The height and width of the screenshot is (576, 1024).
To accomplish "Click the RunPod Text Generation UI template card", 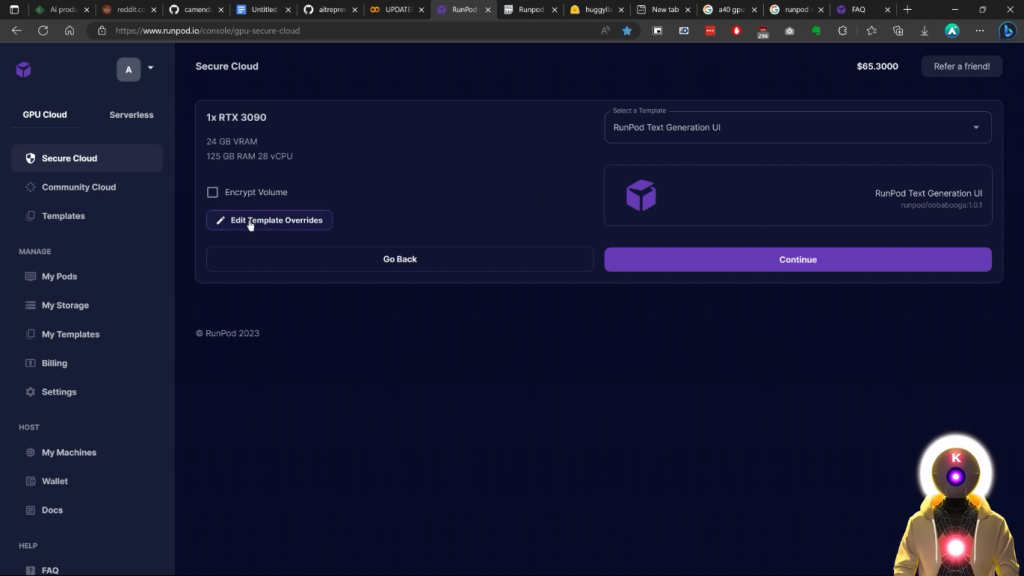I will [x=797, y=195].
